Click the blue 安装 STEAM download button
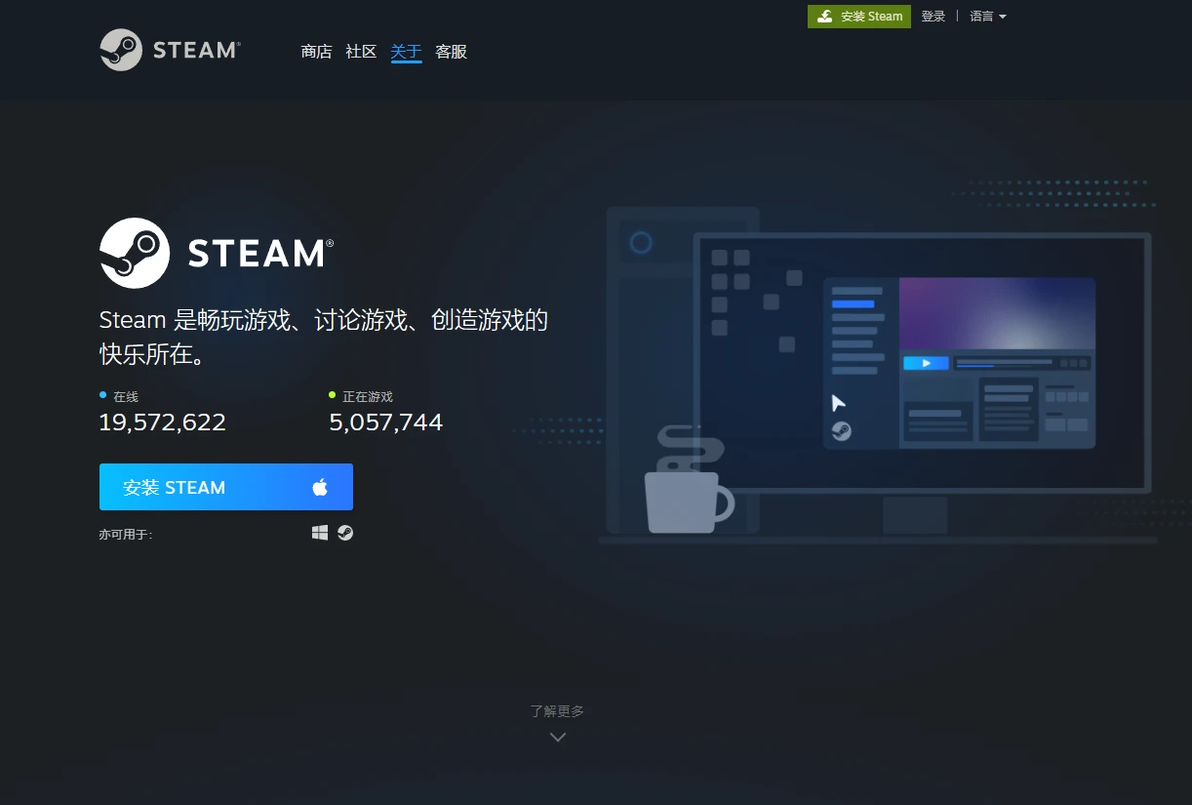Screen dimensions: 1192x805 coord(226,486)
